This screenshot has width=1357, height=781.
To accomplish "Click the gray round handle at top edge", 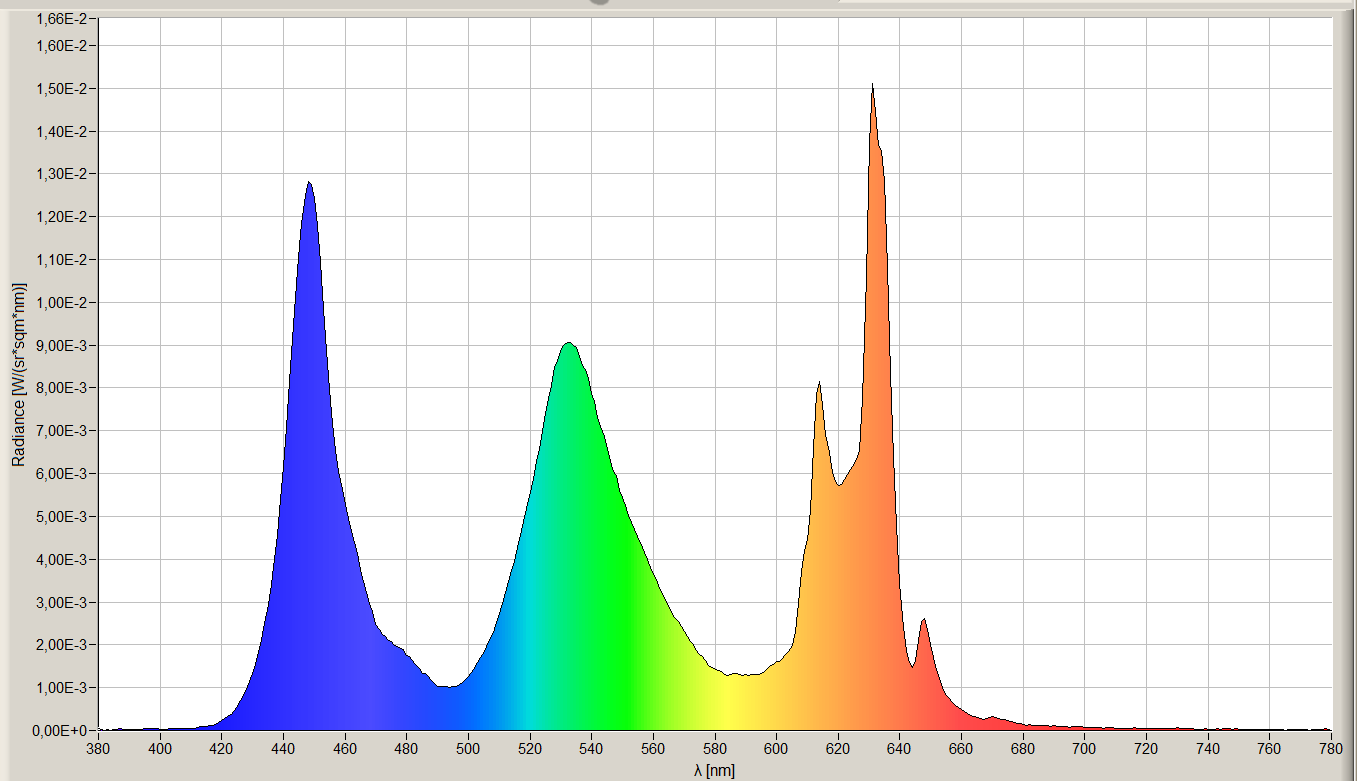I will point(599,1).
